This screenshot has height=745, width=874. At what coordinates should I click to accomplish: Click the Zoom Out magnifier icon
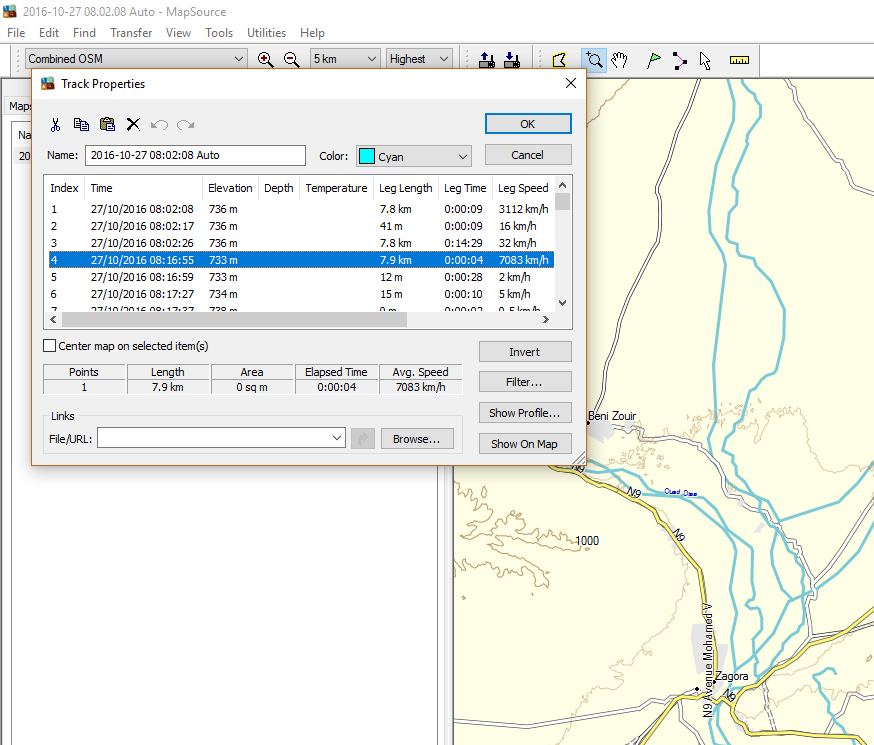point(292,59)
